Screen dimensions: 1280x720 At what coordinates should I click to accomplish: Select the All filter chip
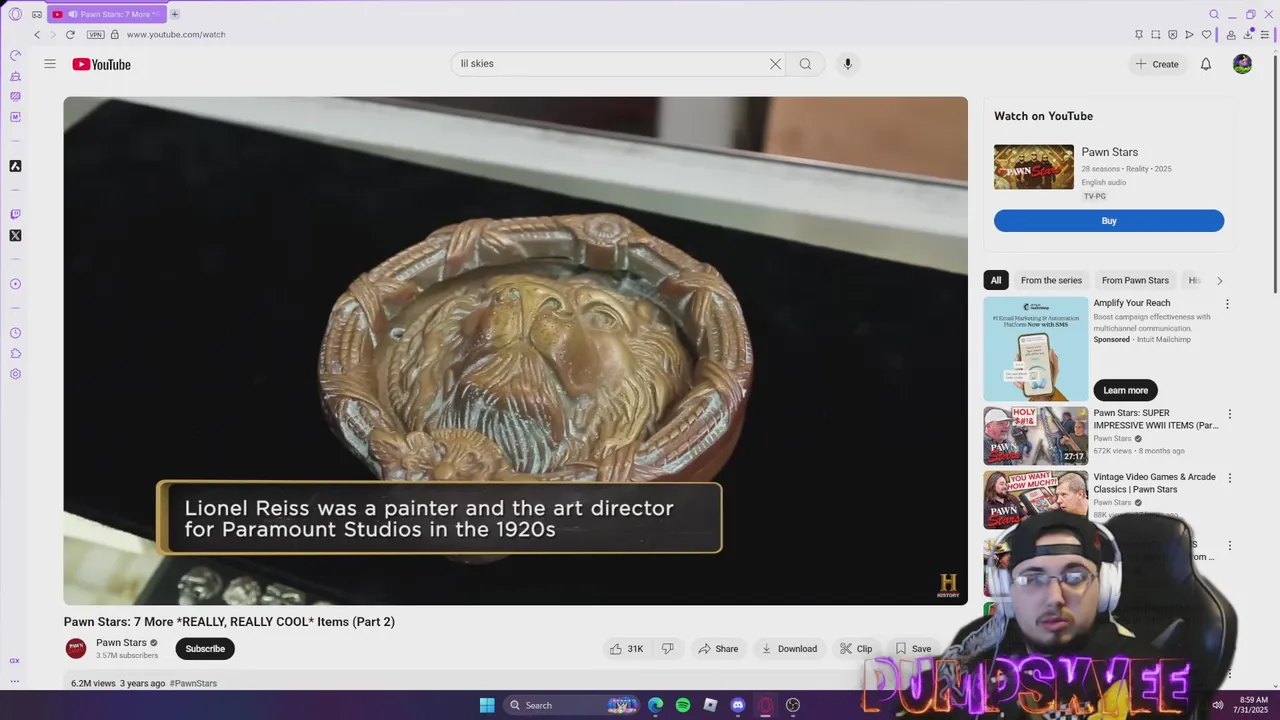(x=996, y=280)
